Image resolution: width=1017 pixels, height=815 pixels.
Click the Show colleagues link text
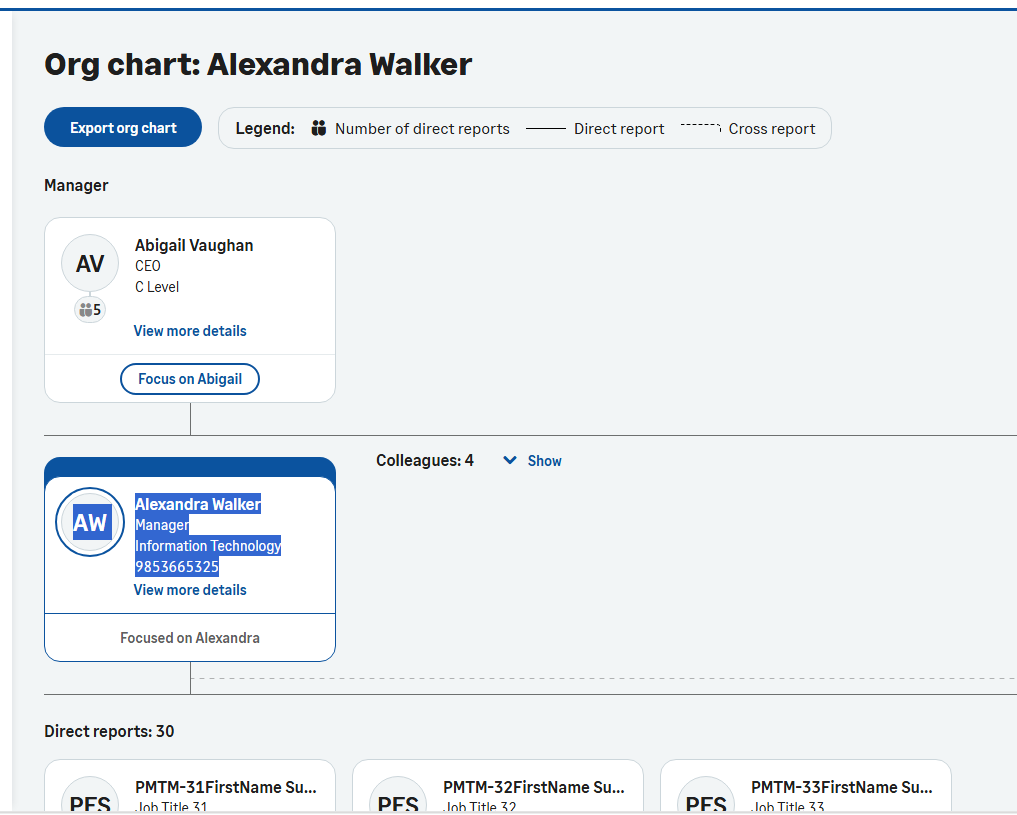[544, 461]
